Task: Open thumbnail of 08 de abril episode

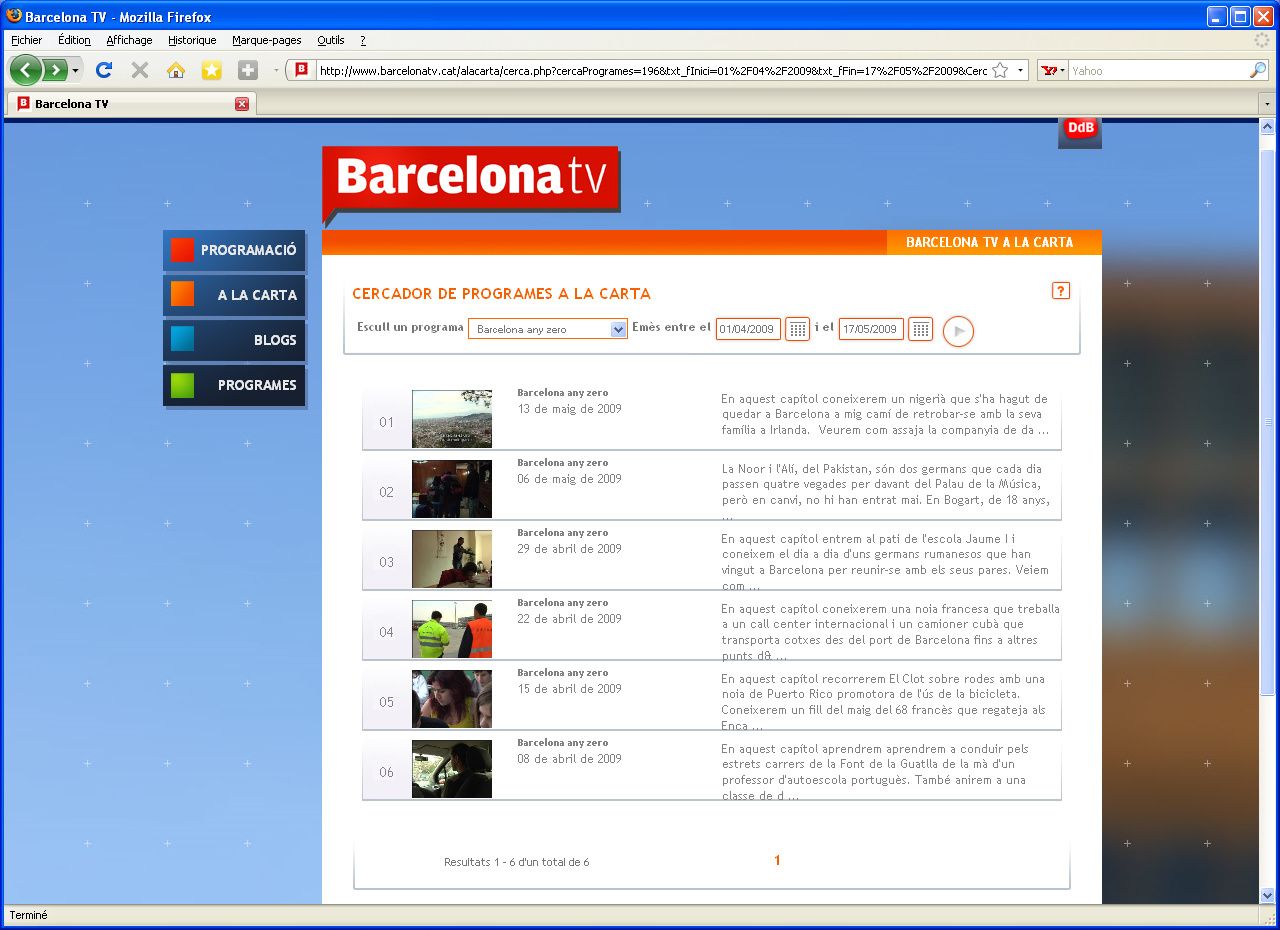Action: (452, 769)
